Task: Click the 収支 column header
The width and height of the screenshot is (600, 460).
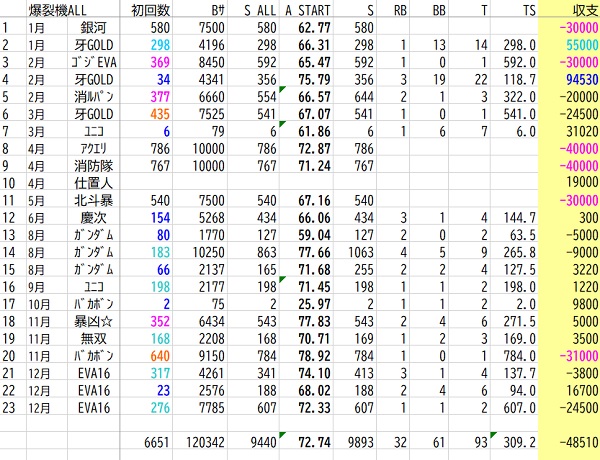Action: click(x=585, y=10)
